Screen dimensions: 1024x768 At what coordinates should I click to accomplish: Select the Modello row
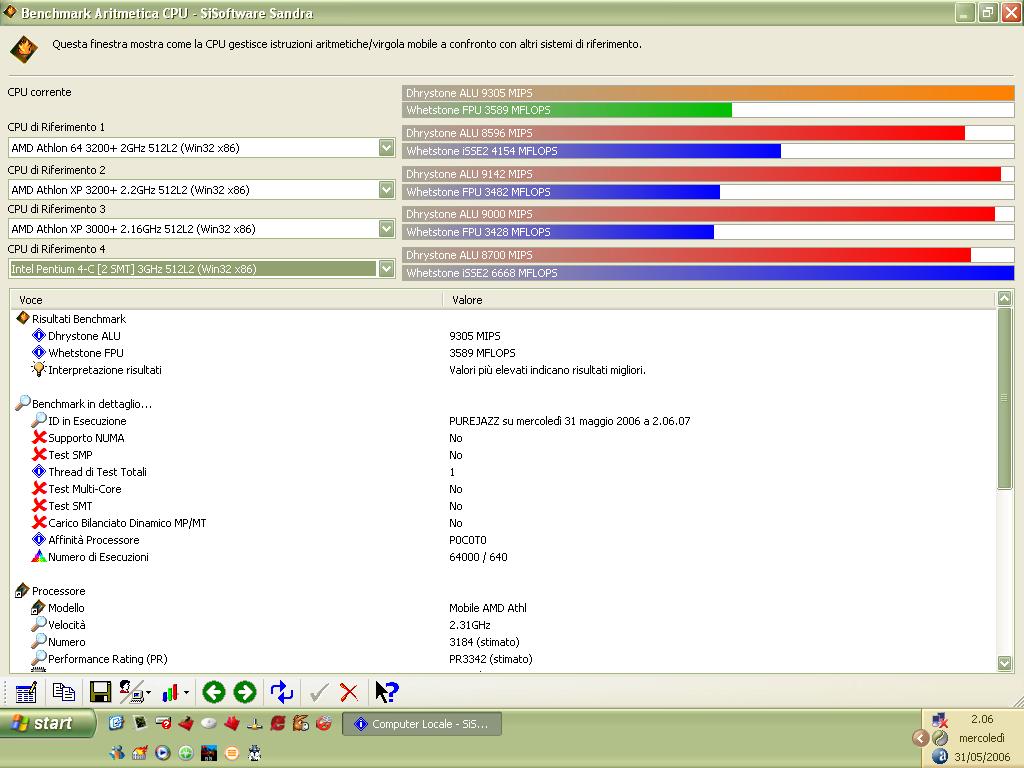(x=504, y=607)
